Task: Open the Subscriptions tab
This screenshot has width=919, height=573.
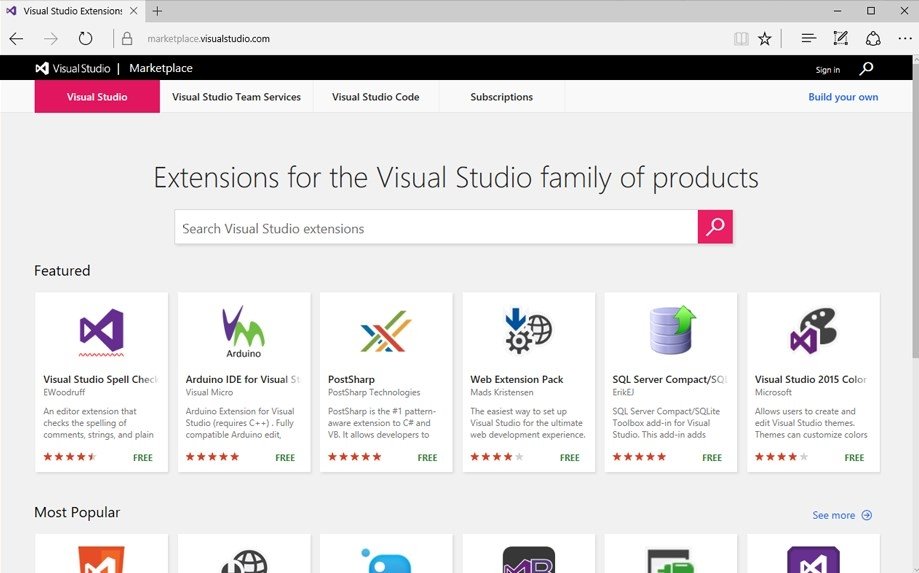Action: (x=502, y=97)
